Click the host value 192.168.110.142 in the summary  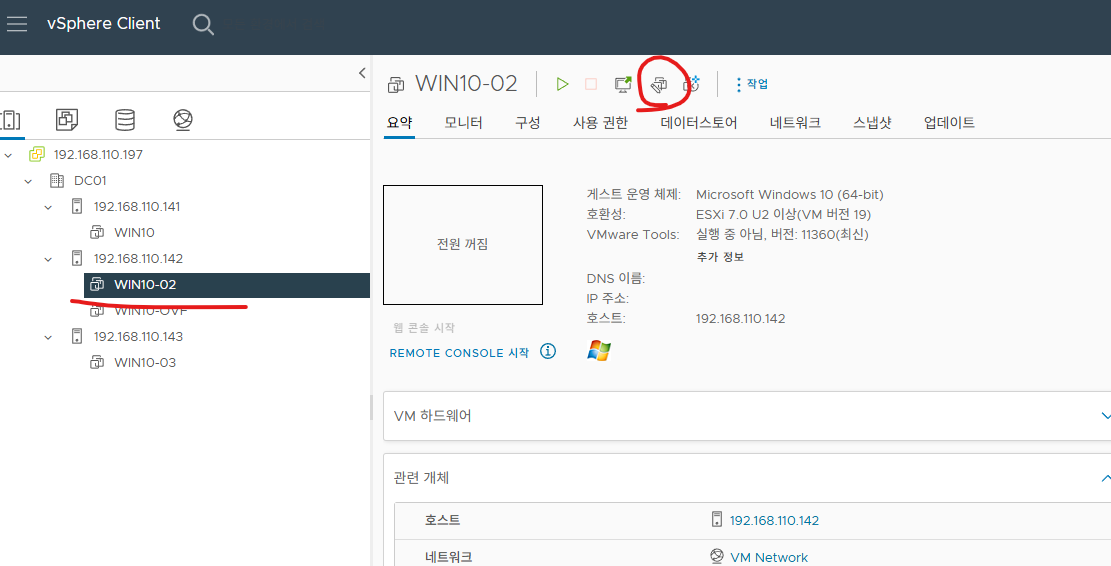click(740, 319)
